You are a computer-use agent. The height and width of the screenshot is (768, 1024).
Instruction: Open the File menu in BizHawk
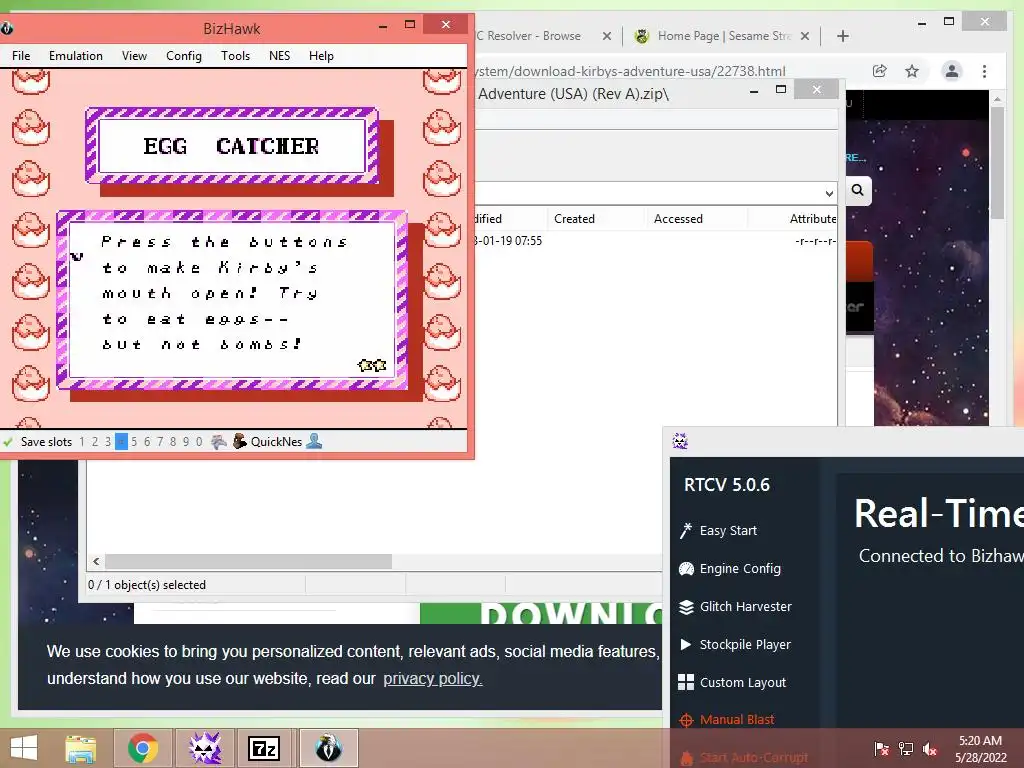[x=21, y=56]
